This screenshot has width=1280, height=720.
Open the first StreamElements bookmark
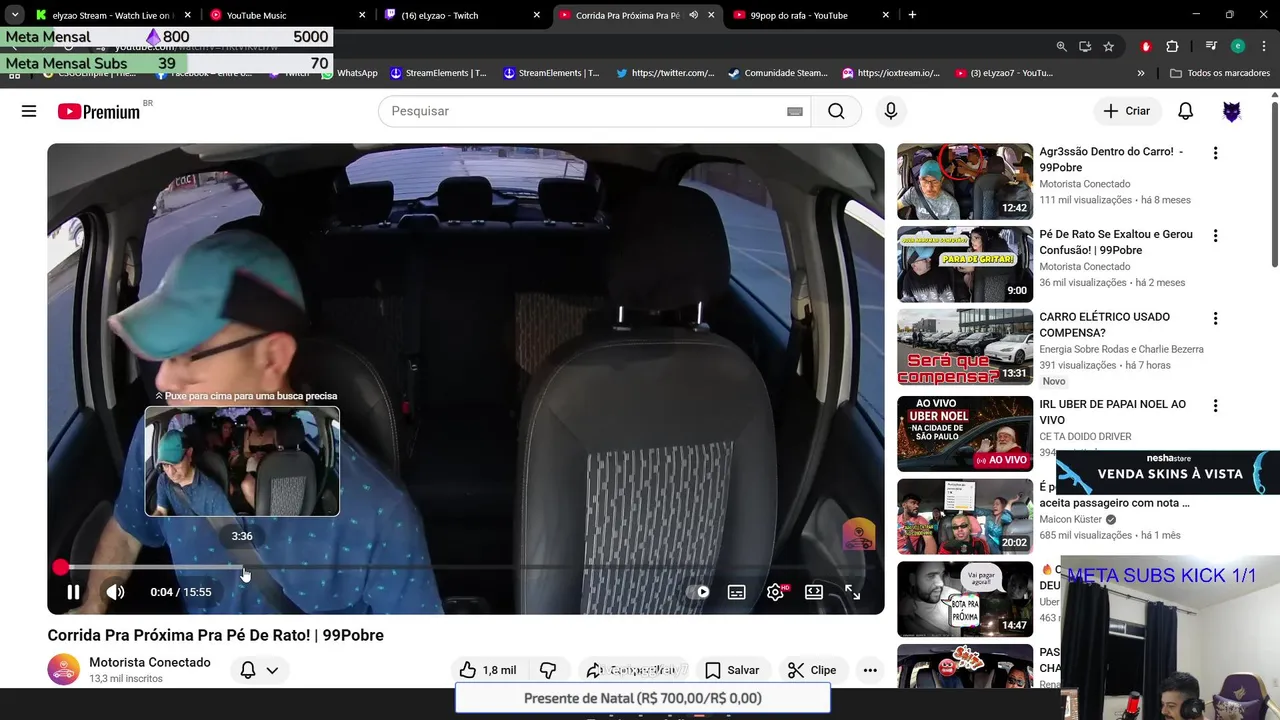coord(438,73)
